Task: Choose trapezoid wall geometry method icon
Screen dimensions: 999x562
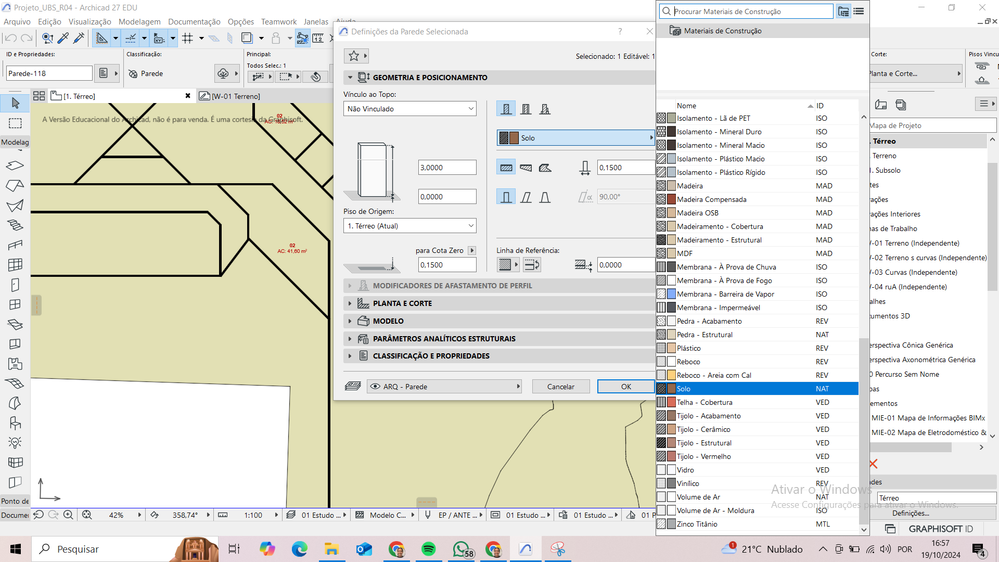Action: pos(526,168)
